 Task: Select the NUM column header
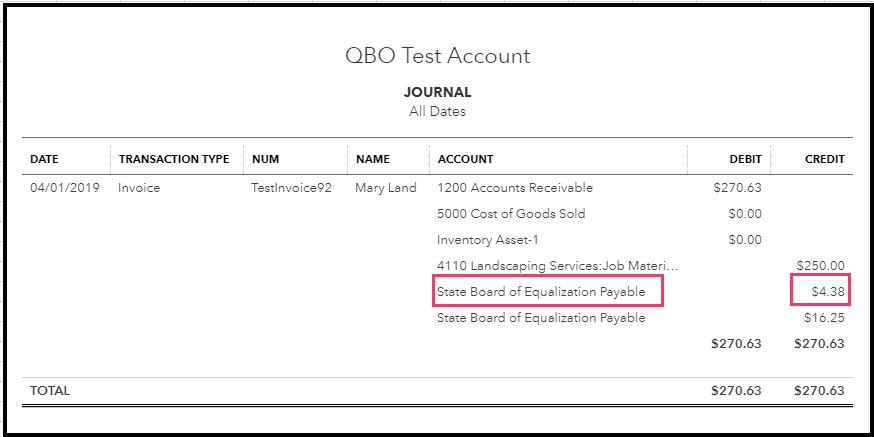coord(265,159)
